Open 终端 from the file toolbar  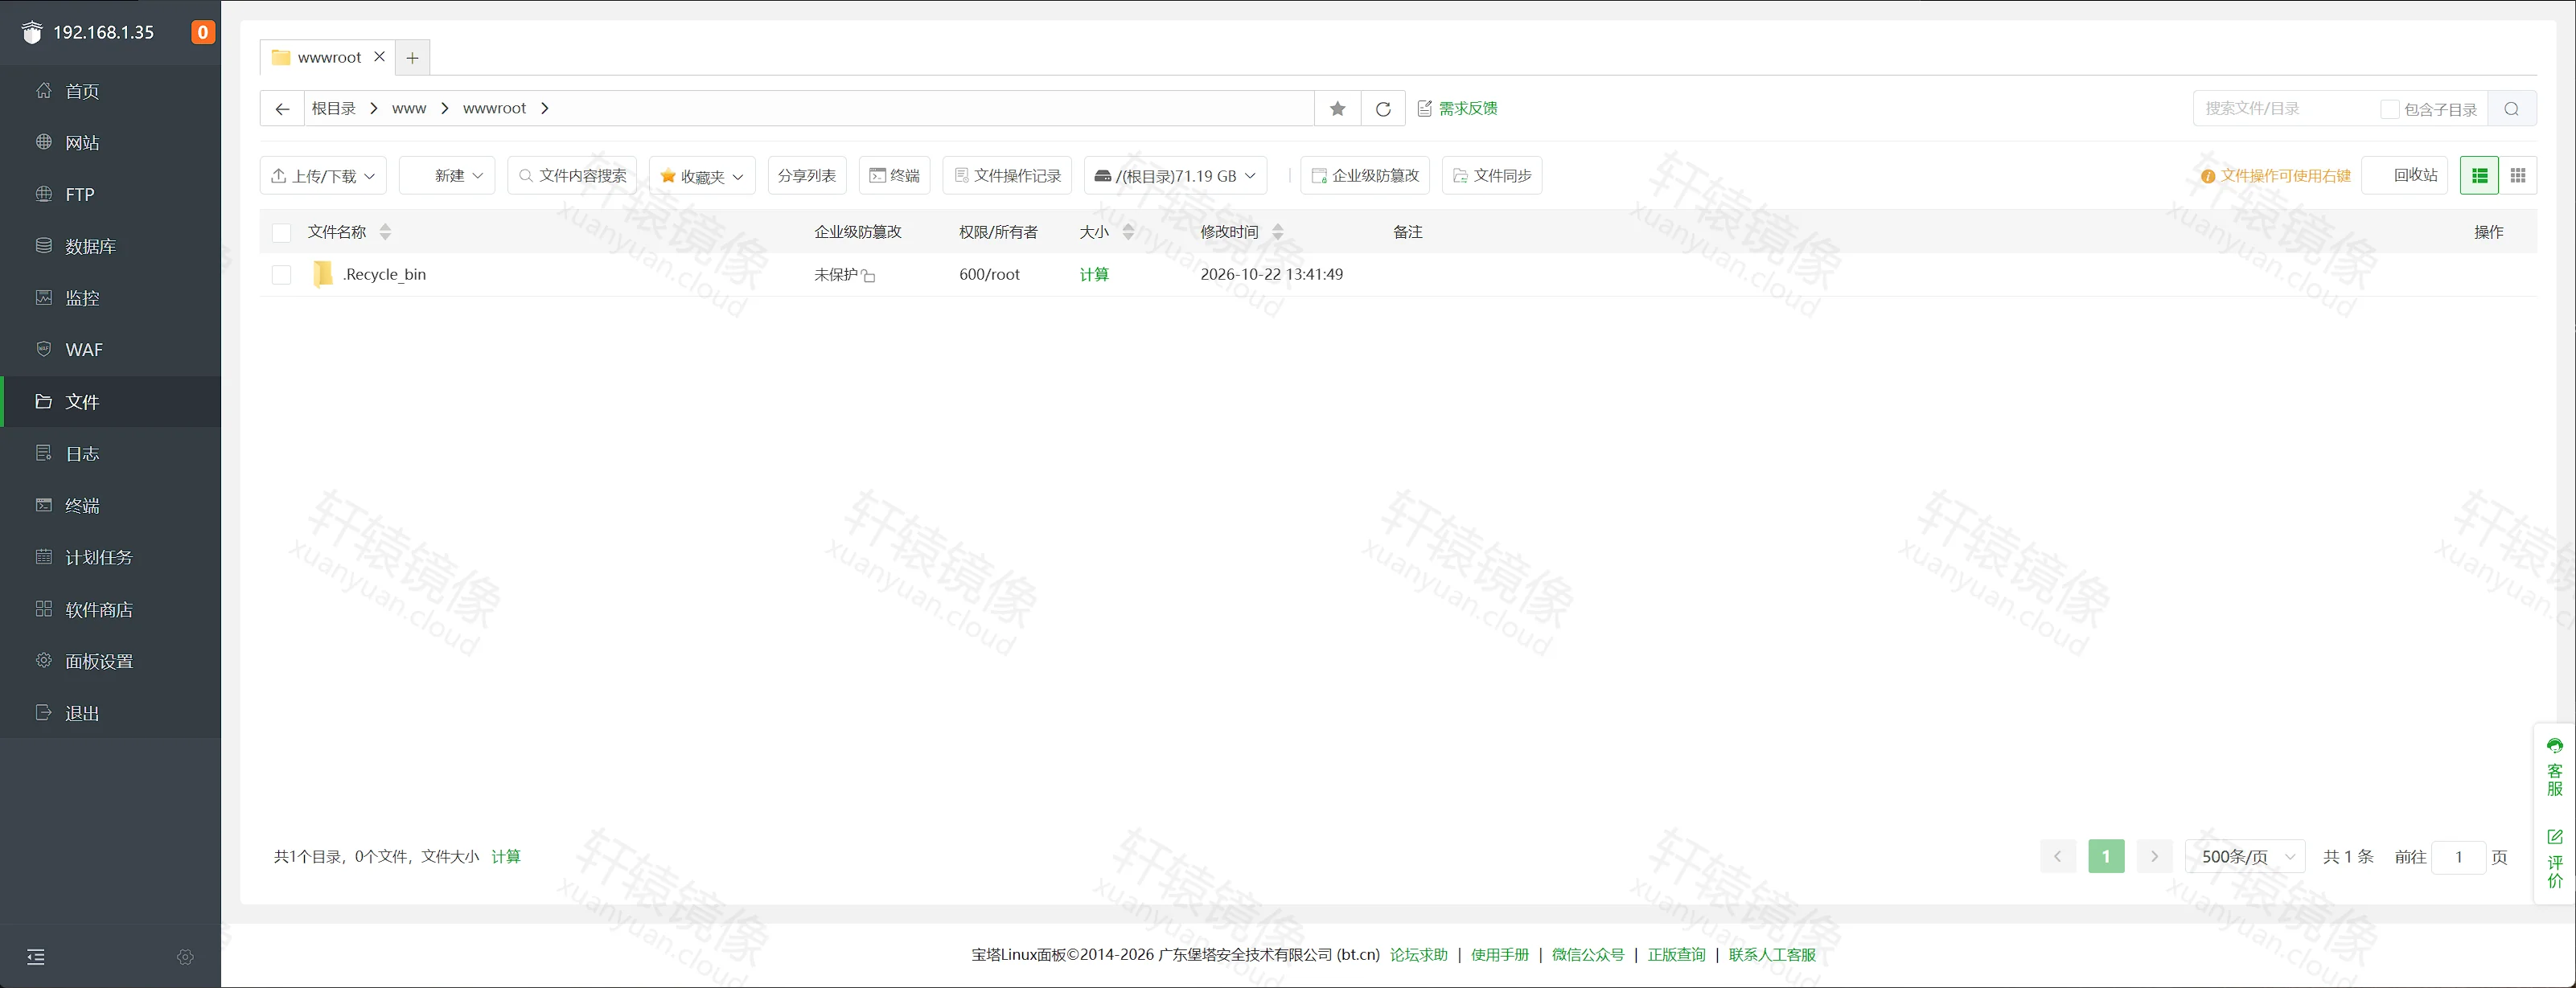point(894,176)
